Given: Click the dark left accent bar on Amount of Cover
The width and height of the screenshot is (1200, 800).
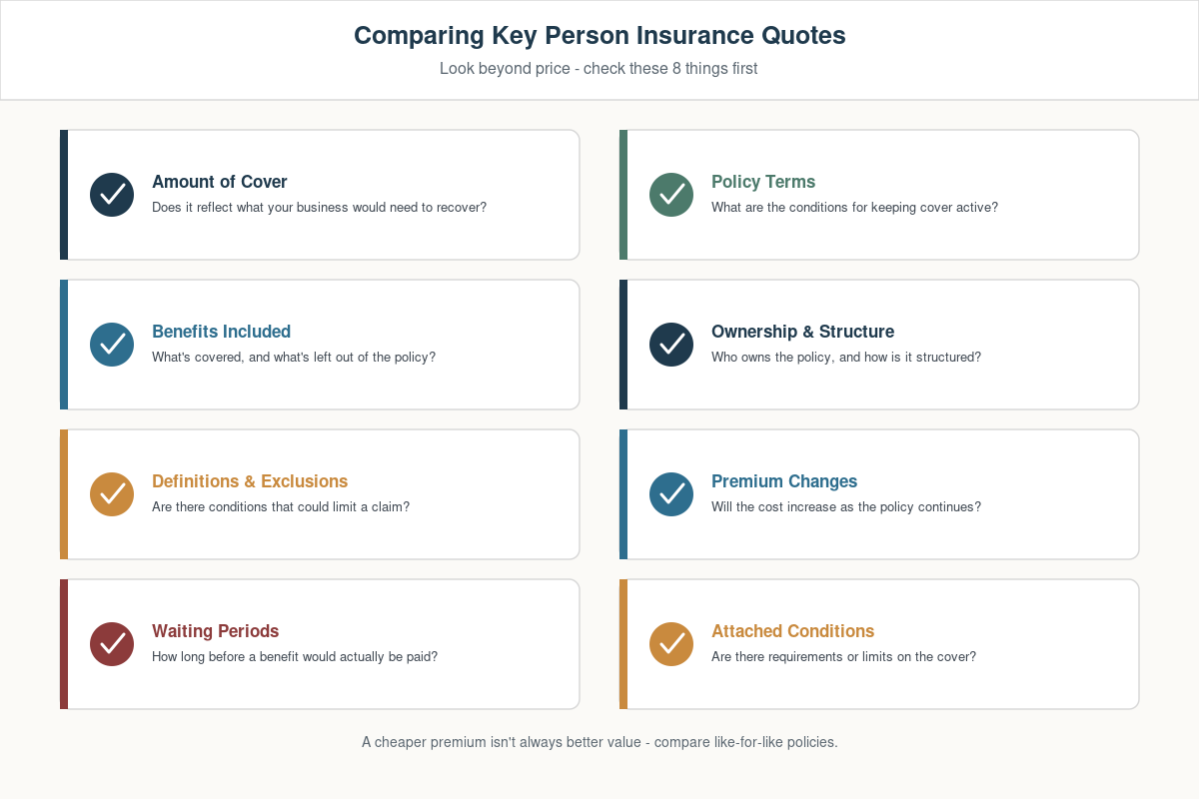Looking at the screenshot, I should pos(64,195).
